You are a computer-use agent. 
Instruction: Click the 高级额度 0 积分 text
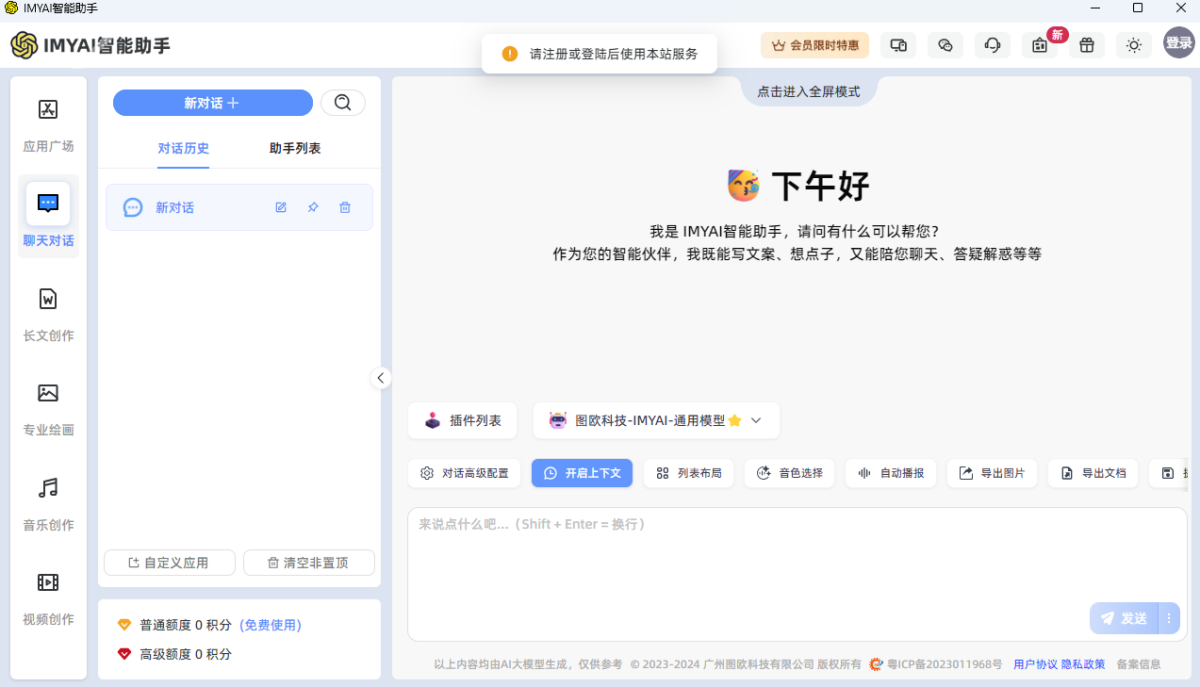[x=185, y=654]
